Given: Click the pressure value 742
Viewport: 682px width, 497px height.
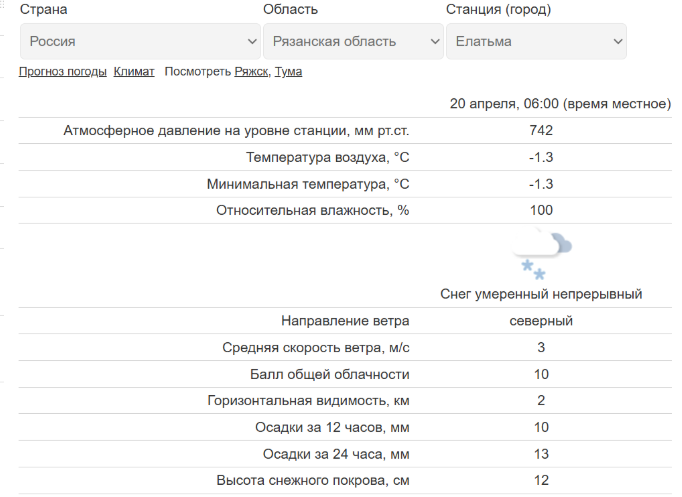Looking at the screenshot, I should 541,130.
